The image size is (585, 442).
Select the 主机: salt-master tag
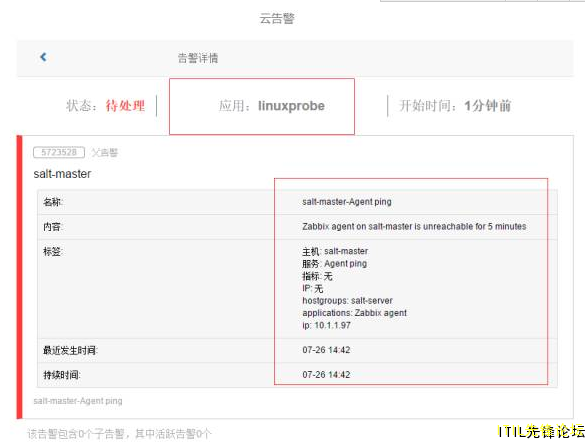[x=335, y=251]
